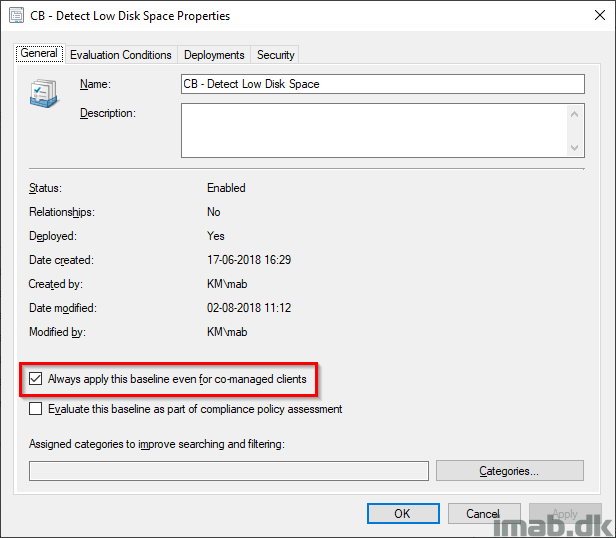
Task: Click the Modified by value KM\mab
Action: 227,332
